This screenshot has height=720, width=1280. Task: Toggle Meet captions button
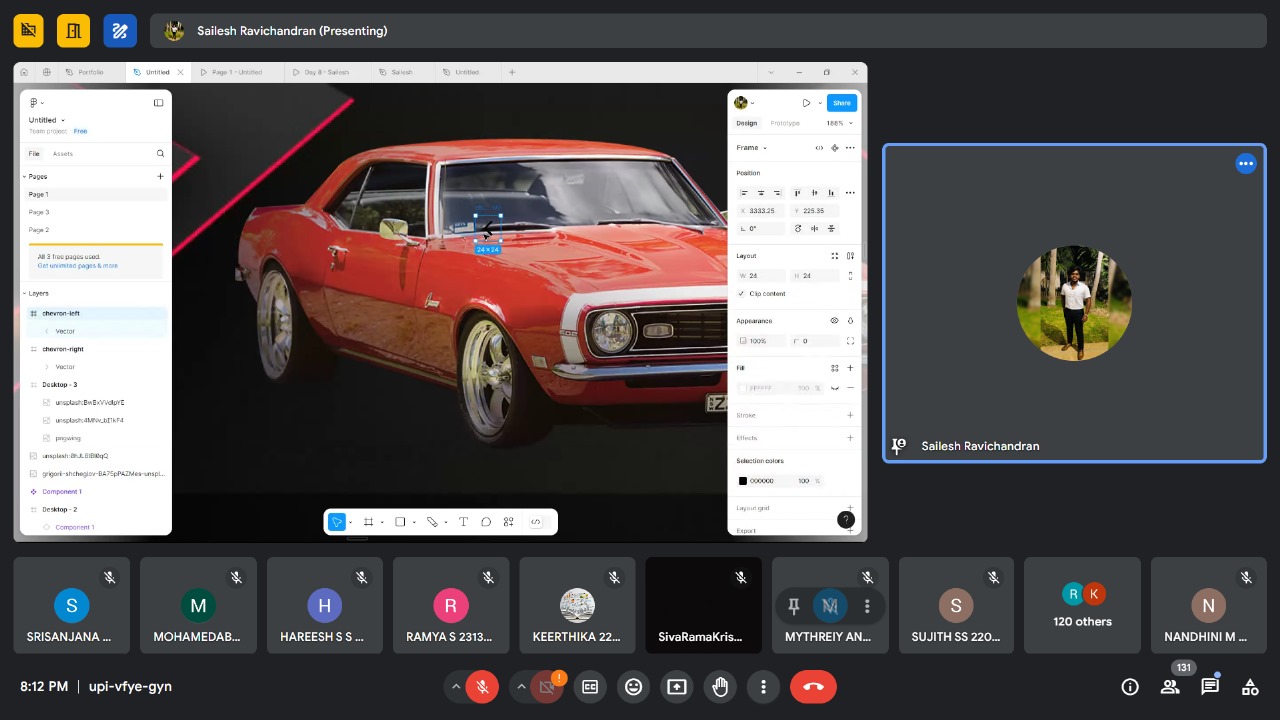click(590, 687)
